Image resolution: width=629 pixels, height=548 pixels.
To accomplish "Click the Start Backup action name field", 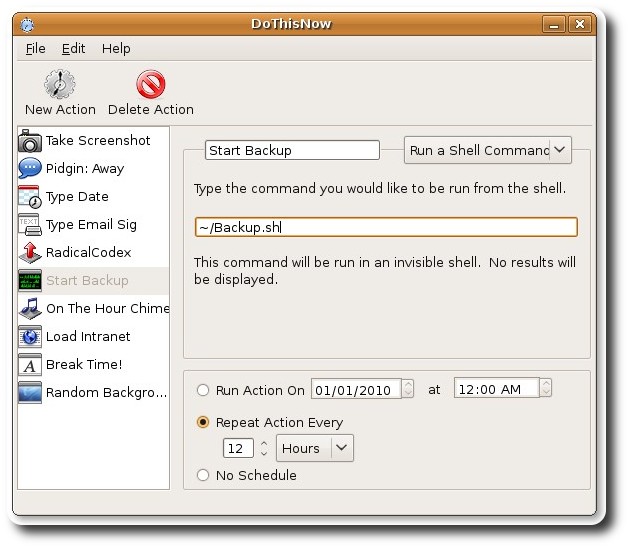I will [292, 150].
